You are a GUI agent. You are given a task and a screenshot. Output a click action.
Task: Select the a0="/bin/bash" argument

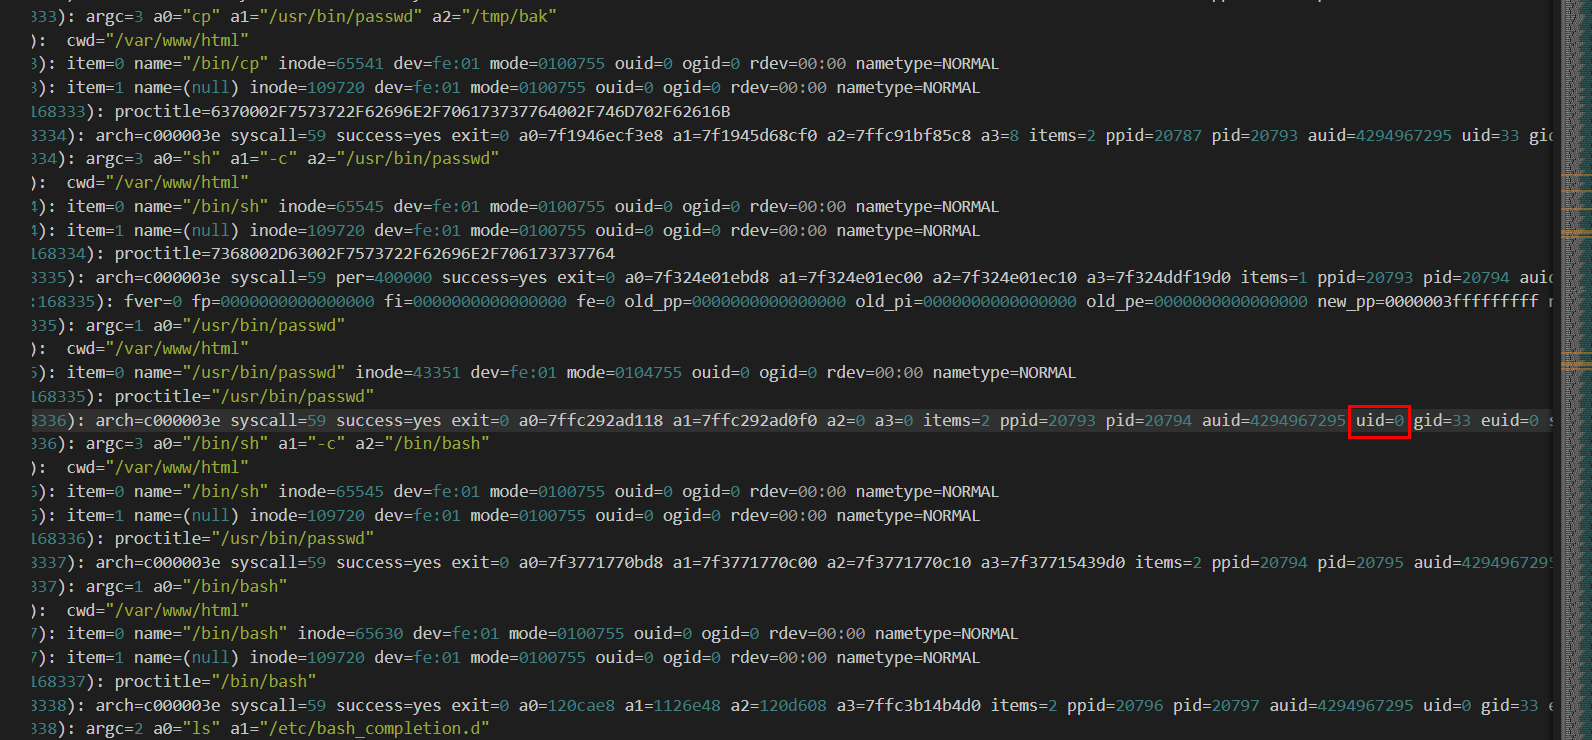220,586
